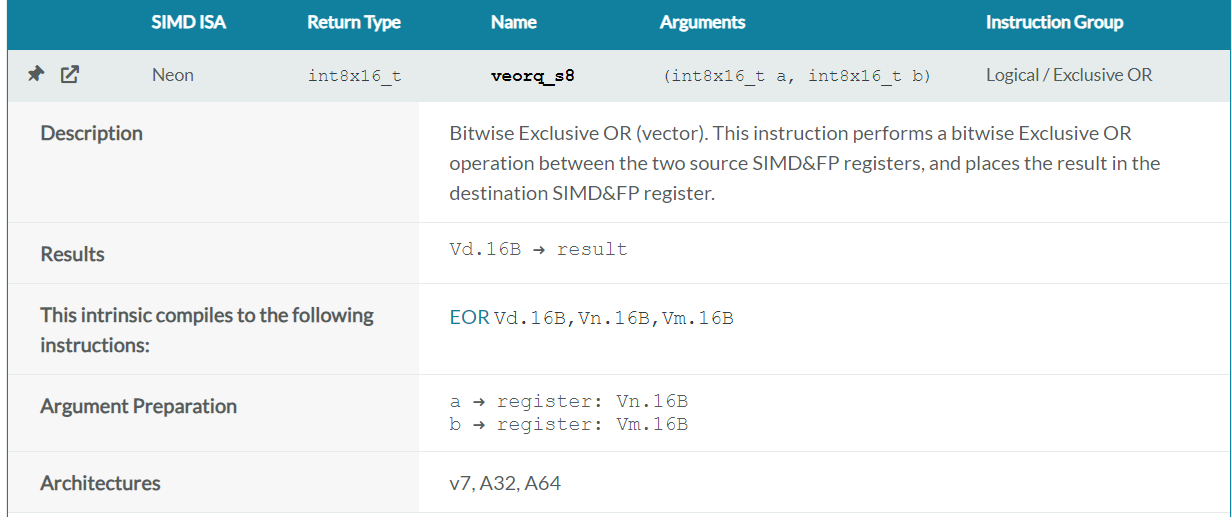Click the Return Type column header
Image resolution: width=1232 pixels, height=517 pixels.
pyautogui.click(x=354, y=22)
